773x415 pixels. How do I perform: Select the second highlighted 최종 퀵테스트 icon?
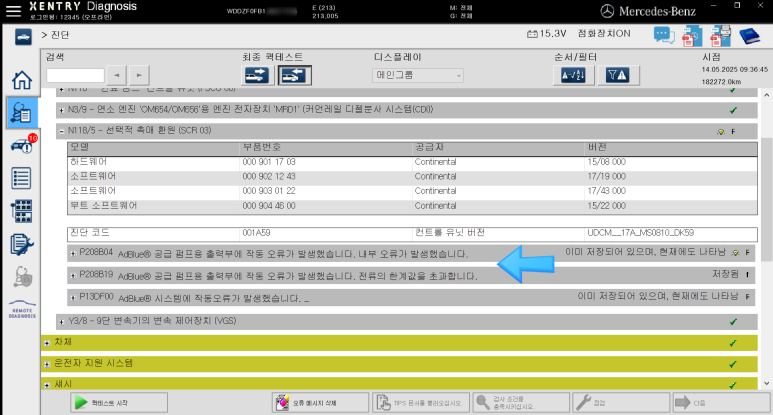coord(294,75)
